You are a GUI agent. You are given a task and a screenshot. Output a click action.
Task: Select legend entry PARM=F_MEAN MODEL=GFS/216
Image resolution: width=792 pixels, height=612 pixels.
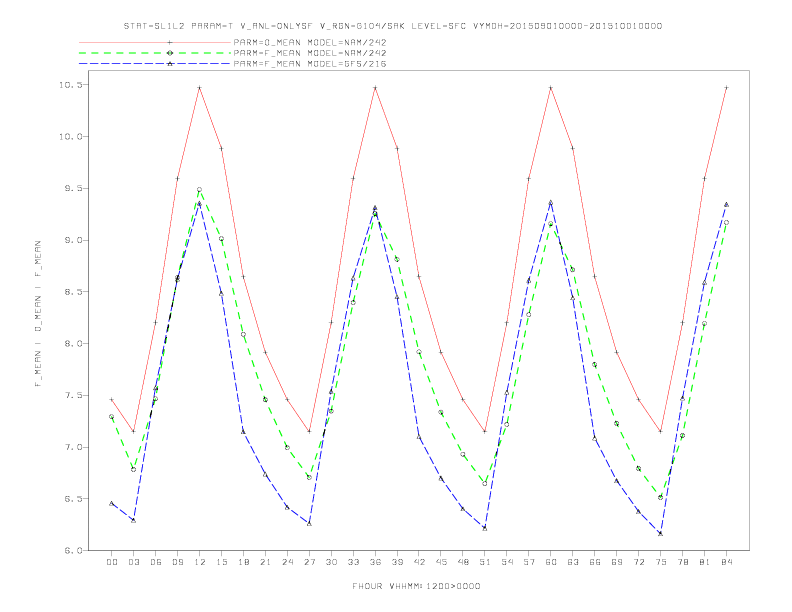(x=310, y=64)
